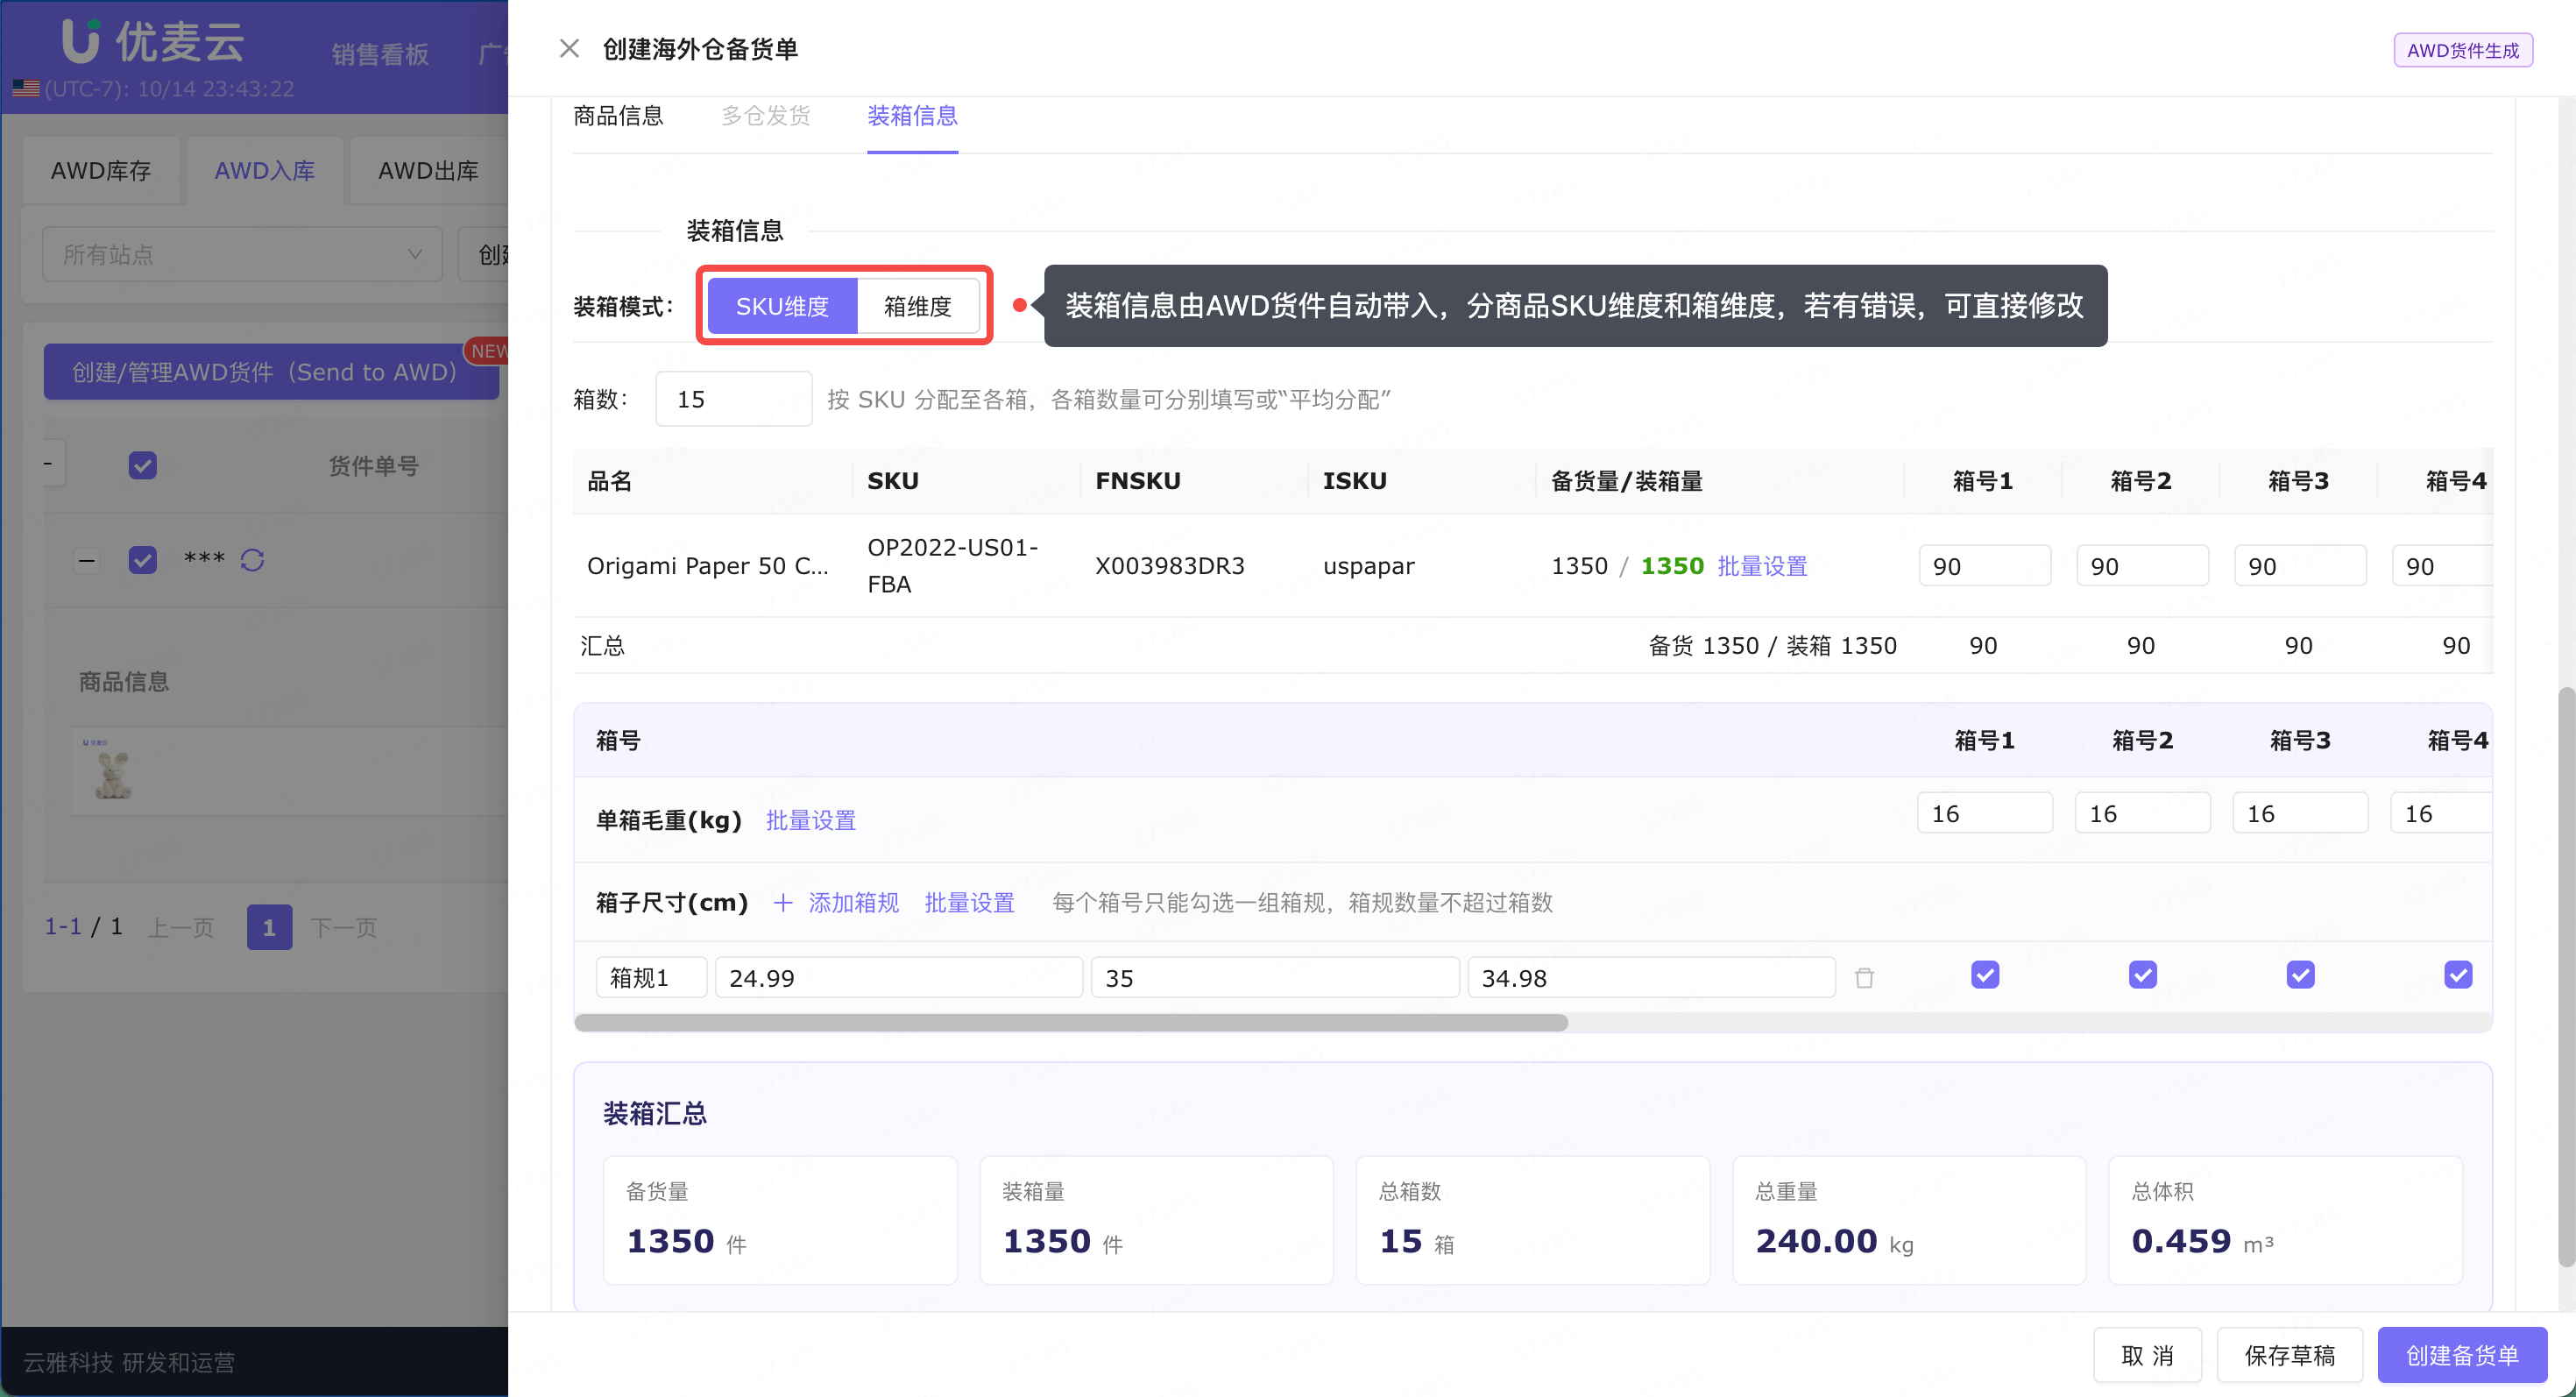This screenshot has width=2576, height=1397.
Task: Switch to the 装箱信息 tab
Action: [912, 116]
